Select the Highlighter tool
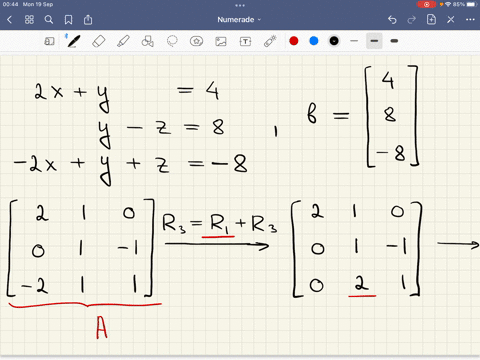The width and height of the screenshot is (480, 360). [x=123, y=41]
